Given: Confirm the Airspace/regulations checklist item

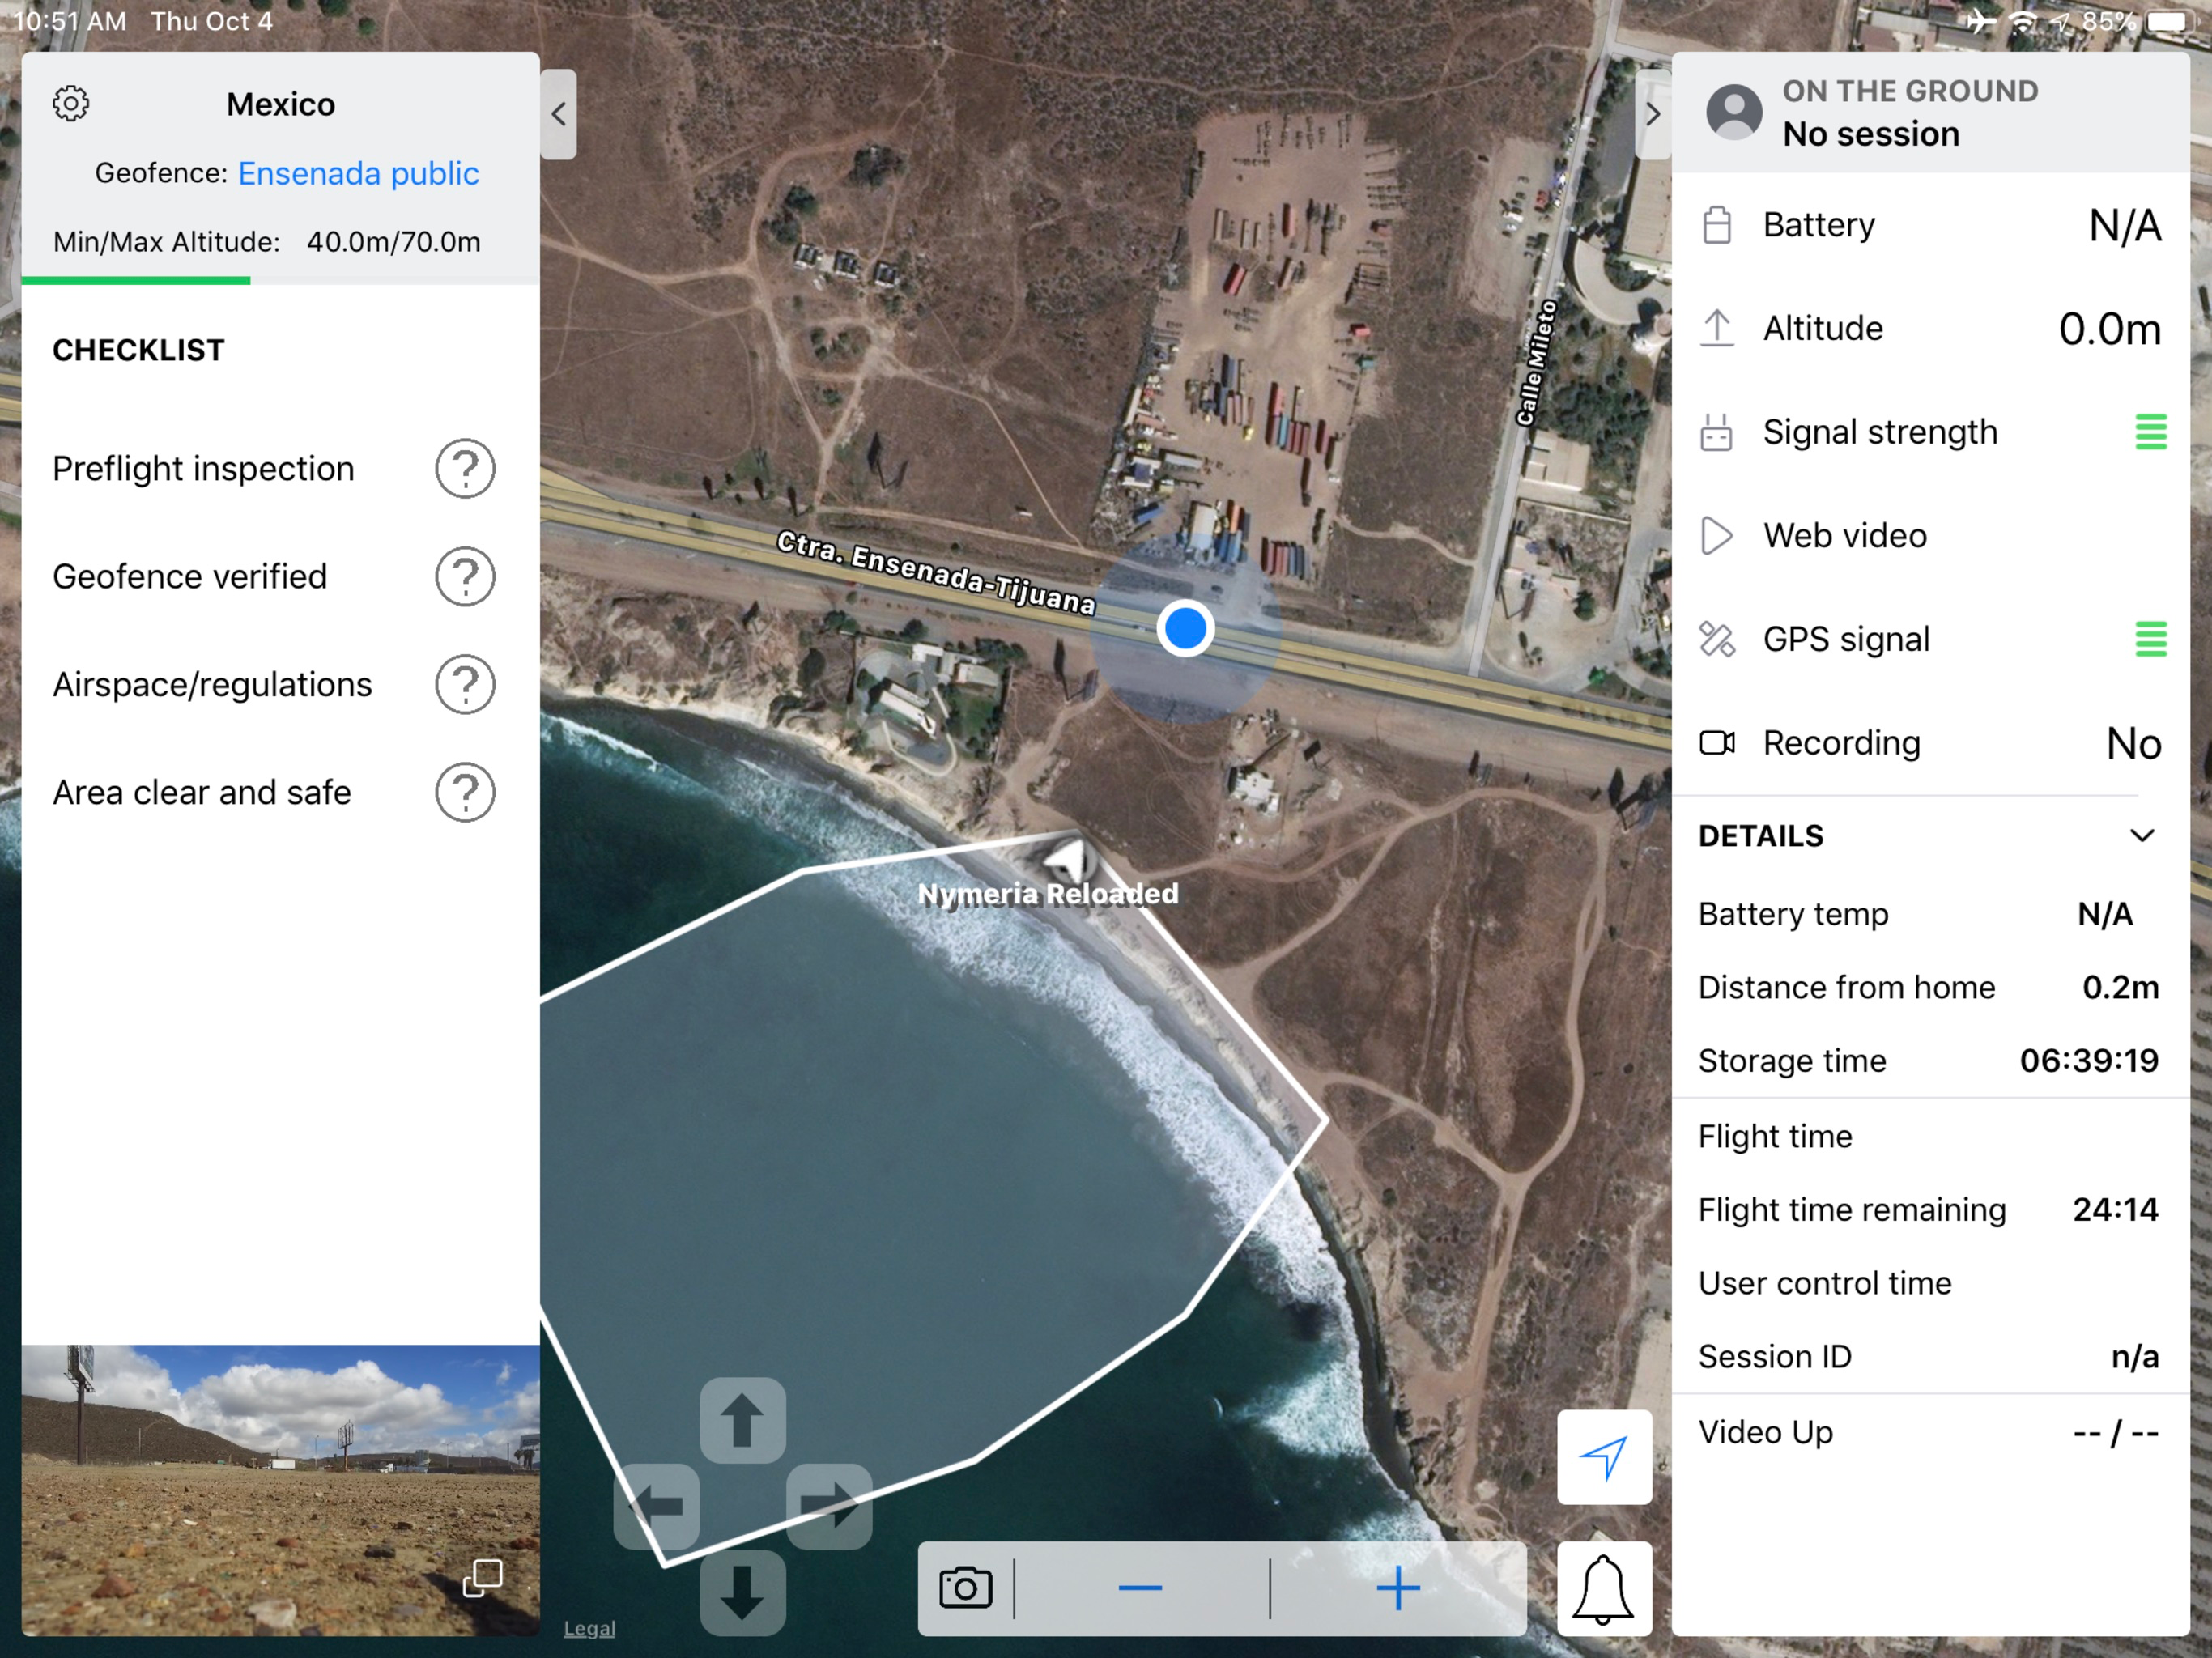Looking at the screenshot, I should coord(465,684).
